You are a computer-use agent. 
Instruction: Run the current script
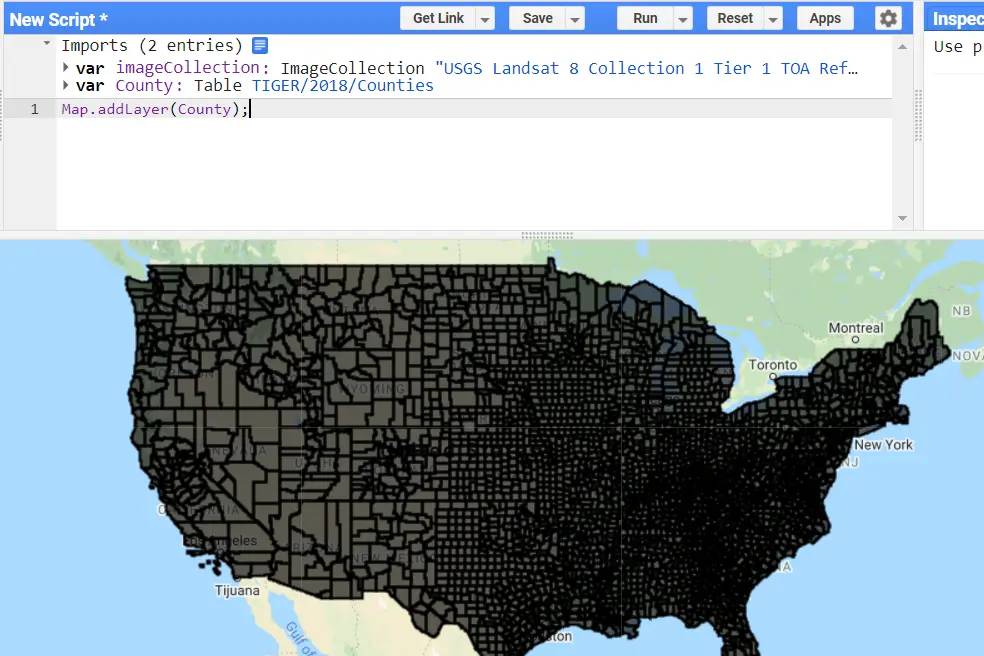[x=645, y=18]
